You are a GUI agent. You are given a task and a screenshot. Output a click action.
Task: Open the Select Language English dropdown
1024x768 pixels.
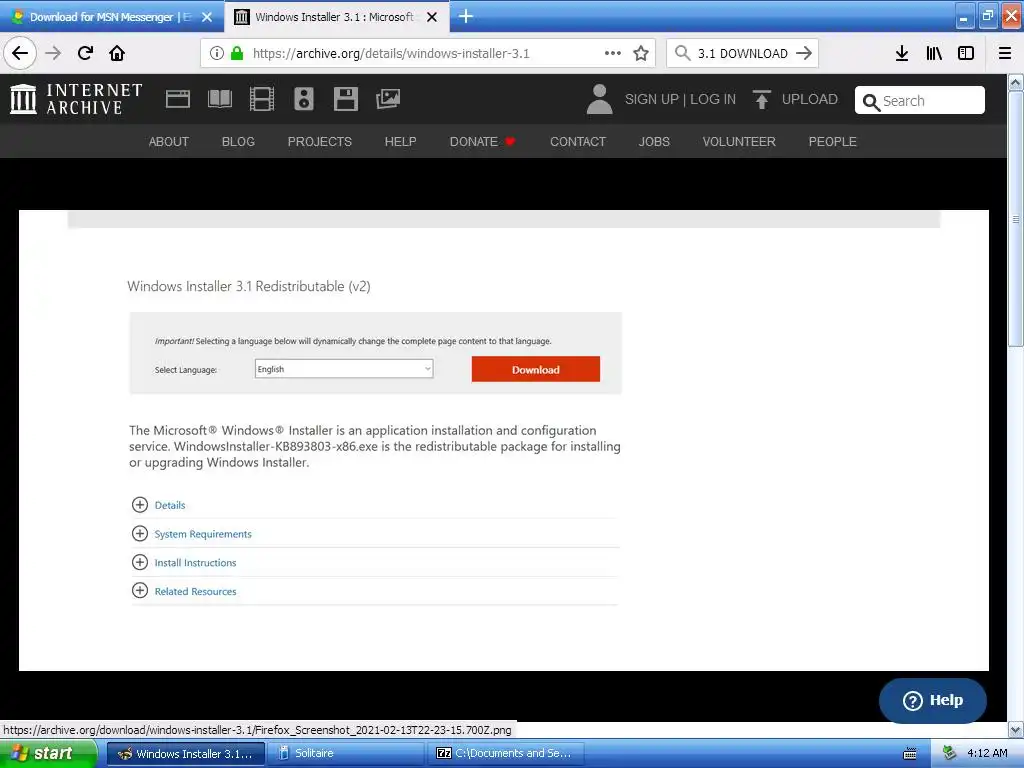[344, 369]
